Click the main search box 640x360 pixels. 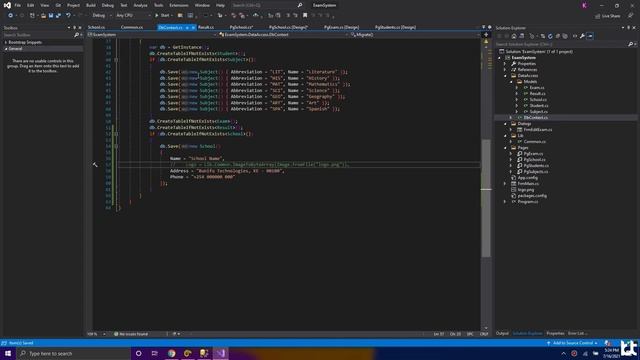click(x=267, y=5)
